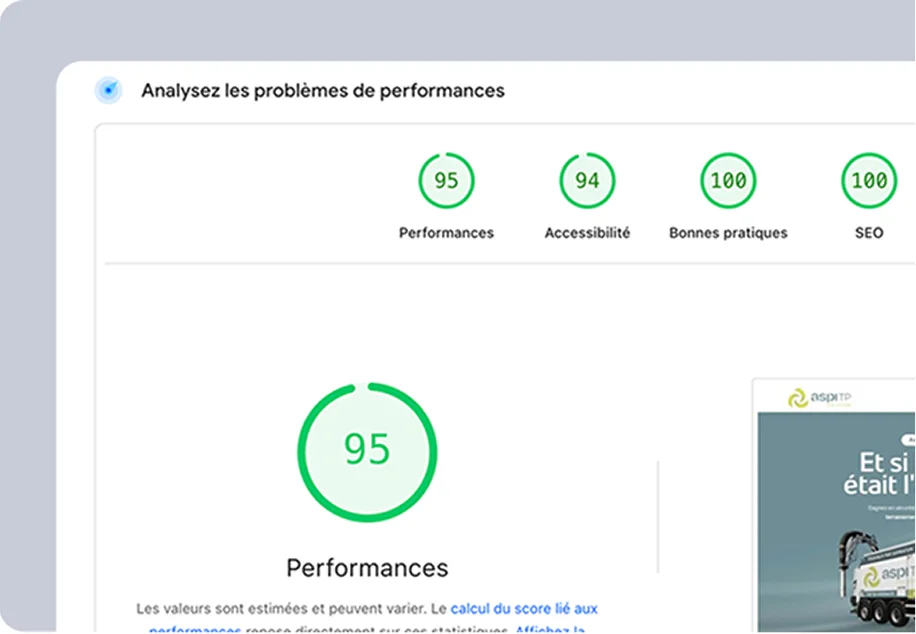The image size is (916, 634).
Task: Select the 100 SEO gauge circle
Action: tap(868, 181)
